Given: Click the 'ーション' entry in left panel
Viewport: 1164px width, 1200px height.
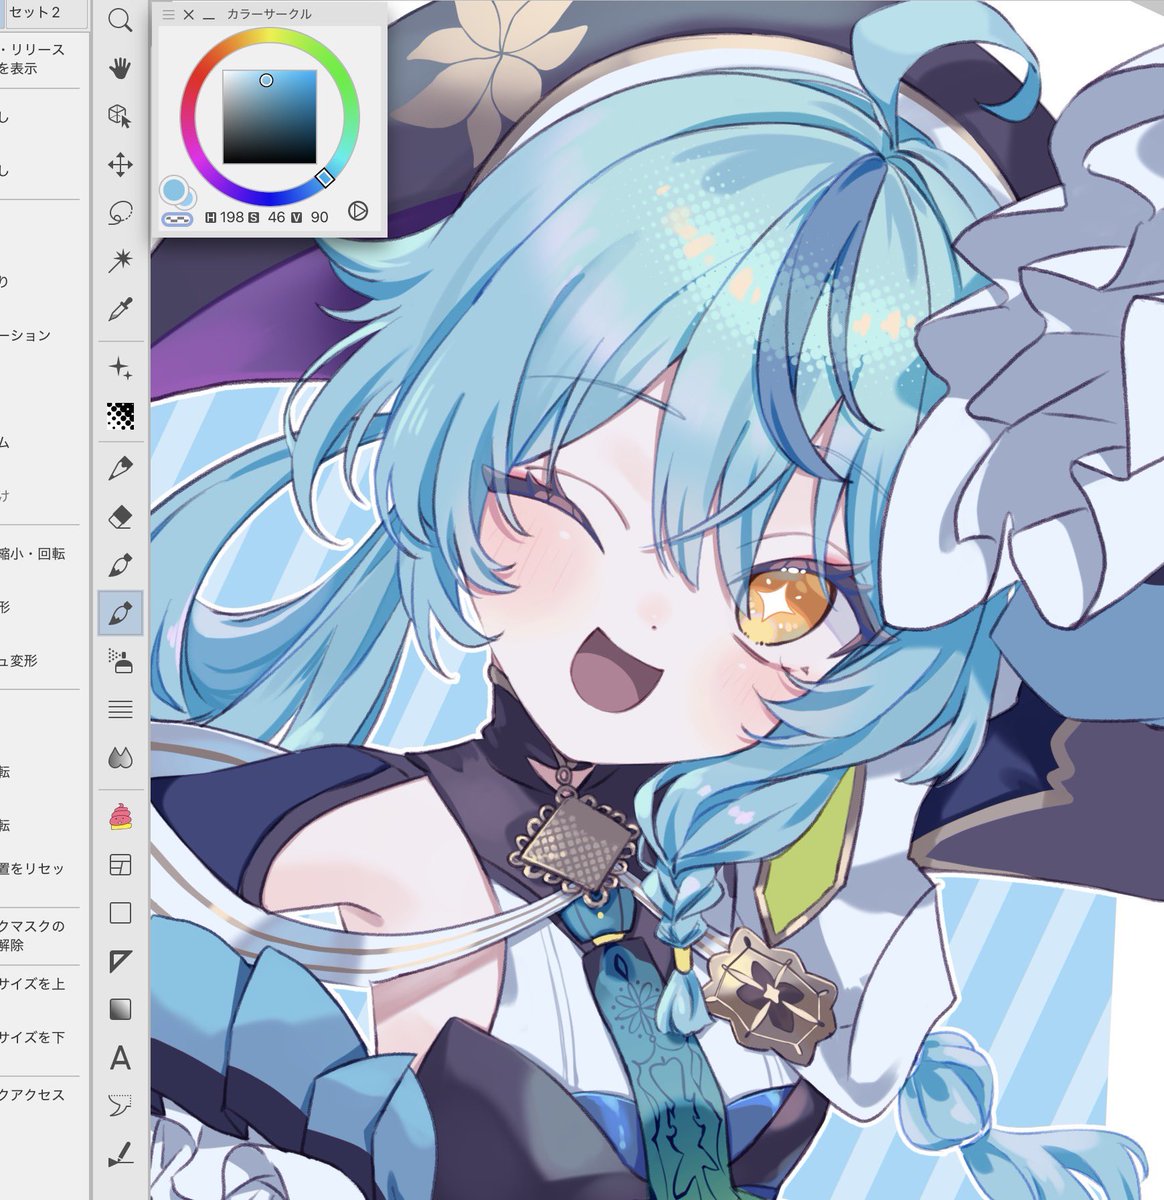Looking at the screenshot, I should (26, 335).
